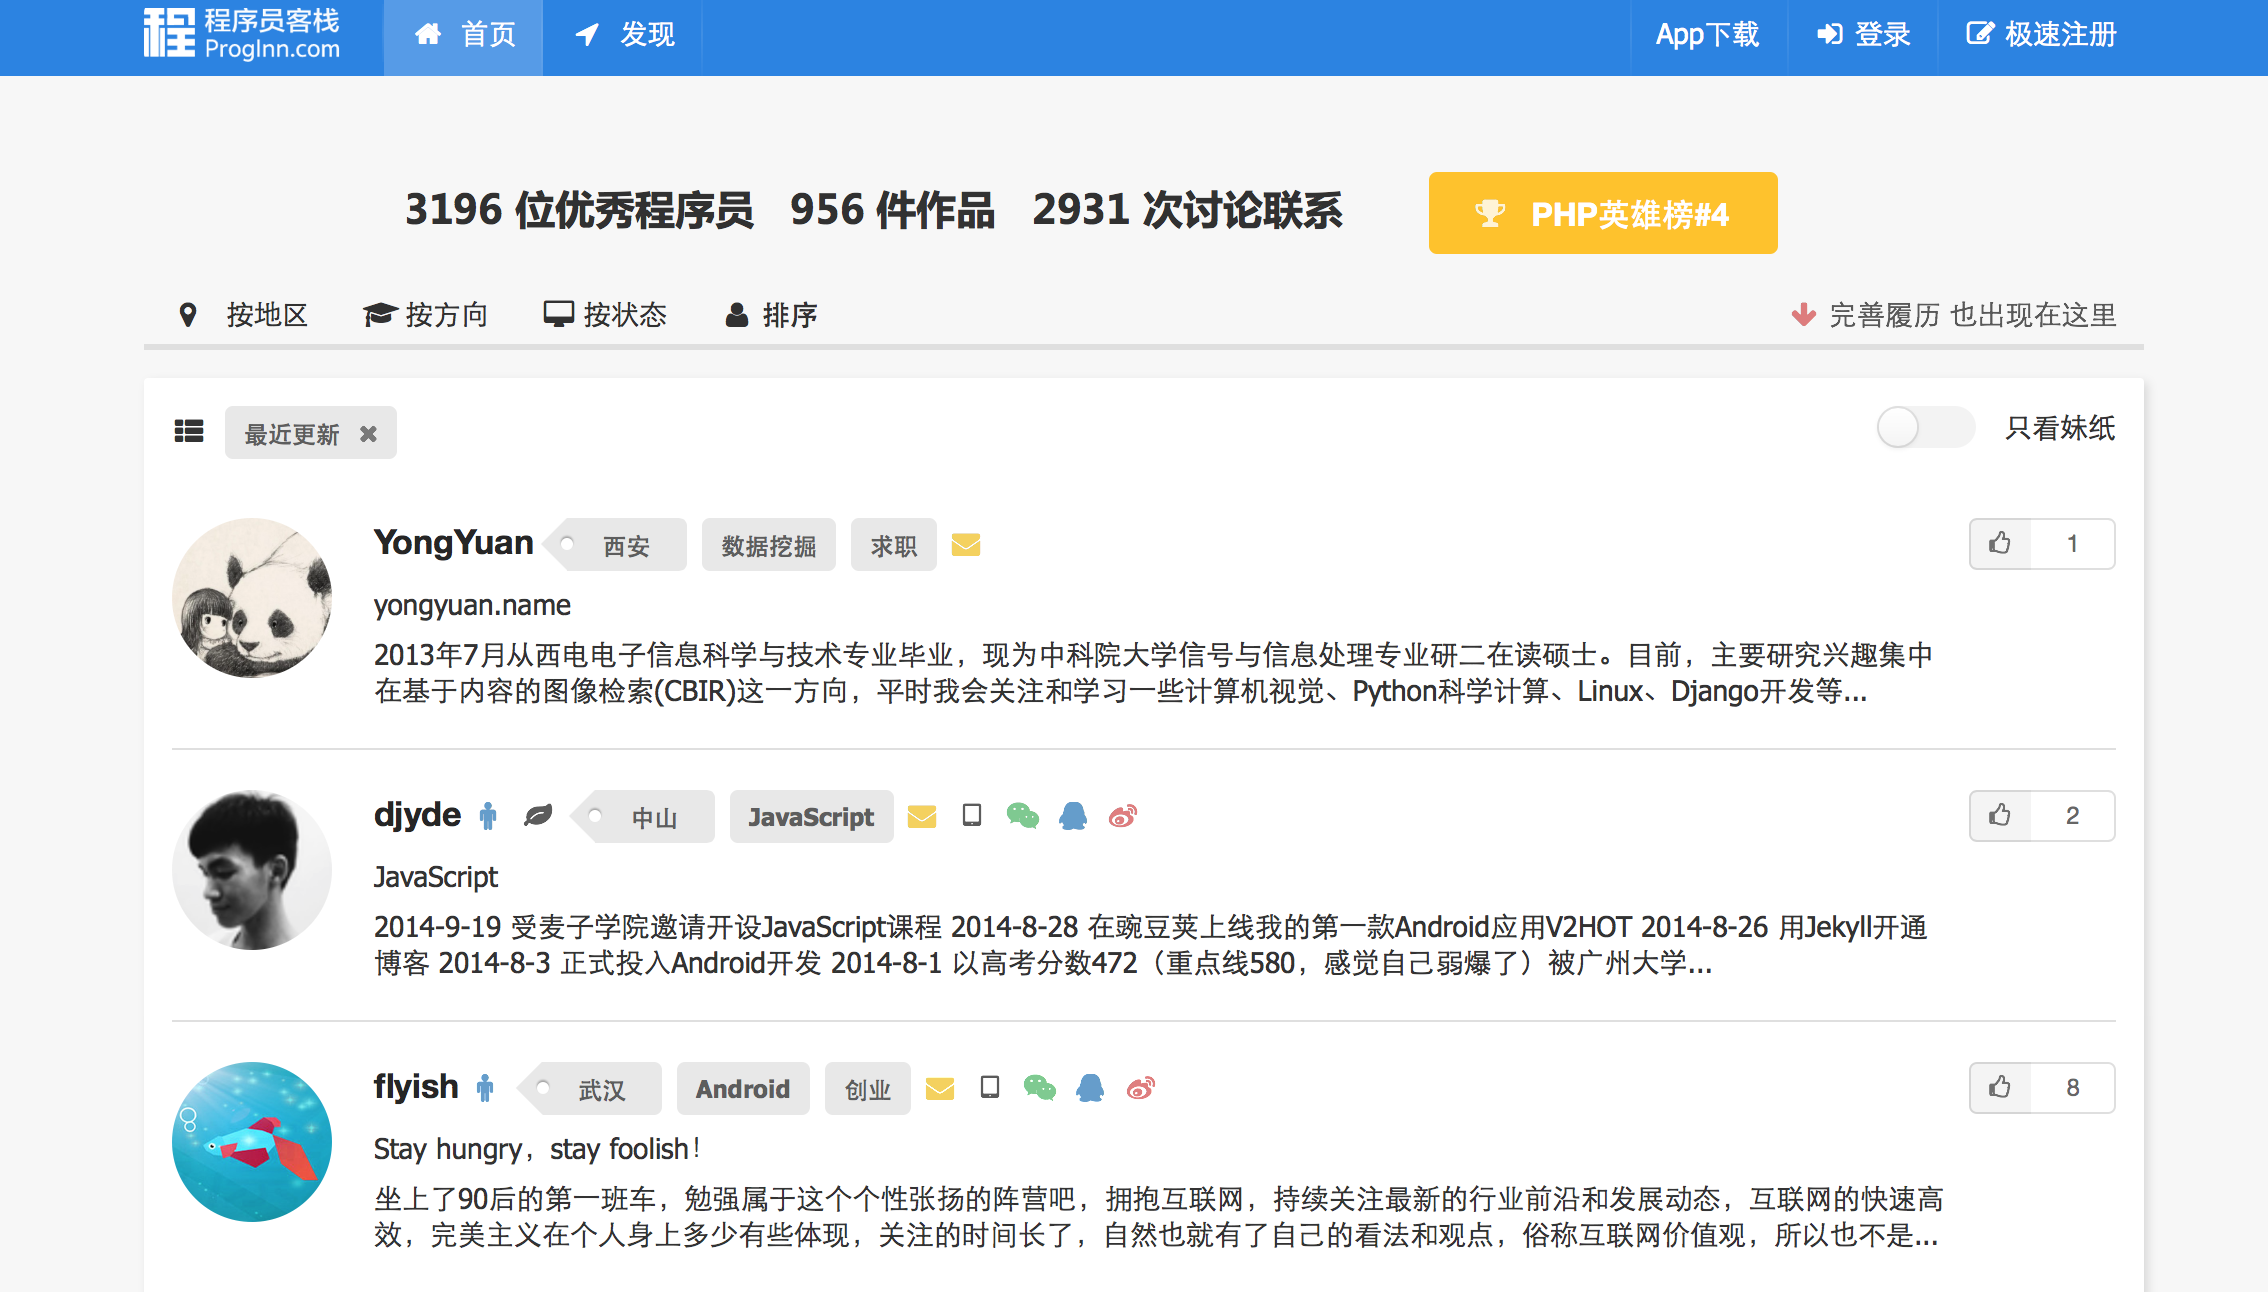2268x1292 pixels.
Task: Click the JavaScript skill tag
Action: tap(811, 817)
